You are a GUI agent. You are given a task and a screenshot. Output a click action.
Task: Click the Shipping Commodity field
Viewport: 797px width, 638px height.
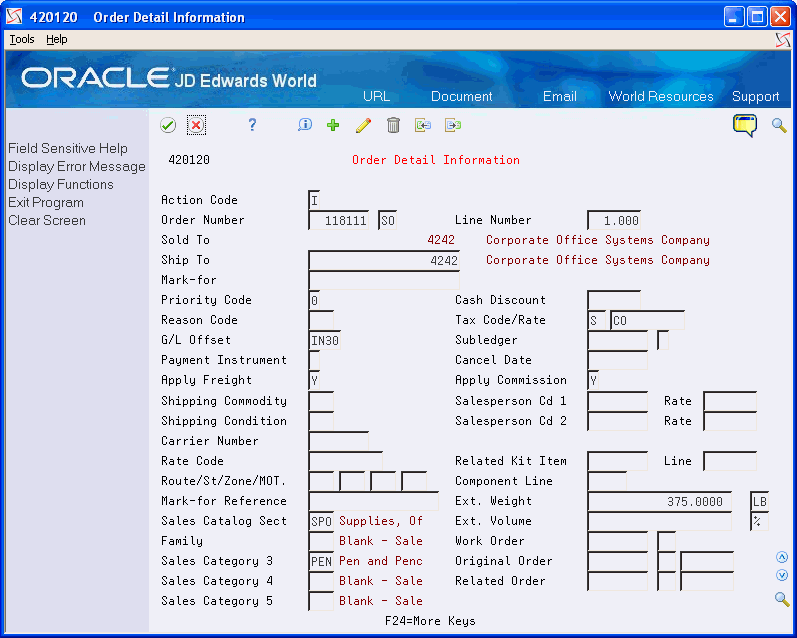[x=321, y=401]
